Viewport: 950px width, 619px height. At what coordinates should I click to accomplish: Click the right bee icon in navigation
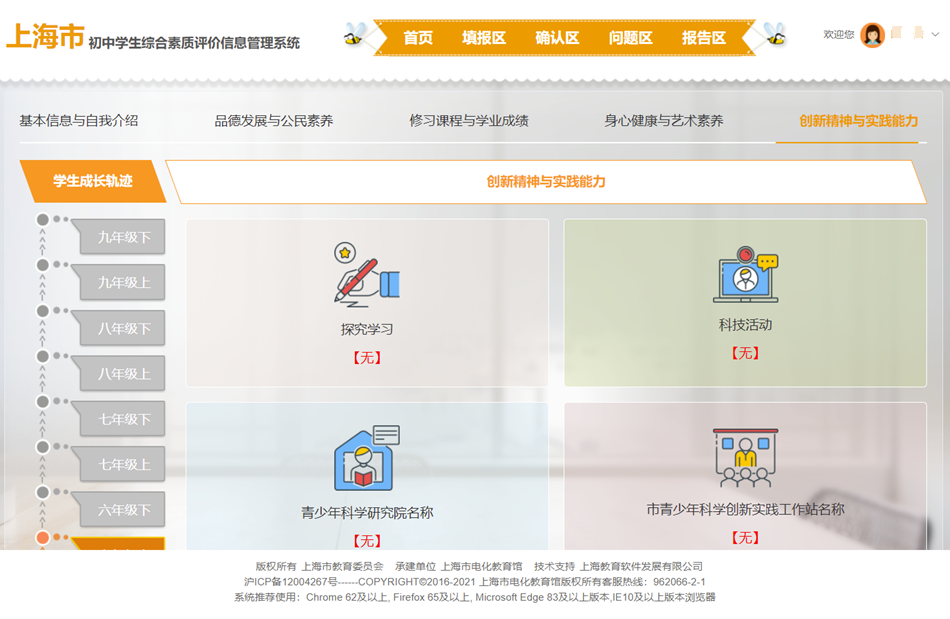776,36
